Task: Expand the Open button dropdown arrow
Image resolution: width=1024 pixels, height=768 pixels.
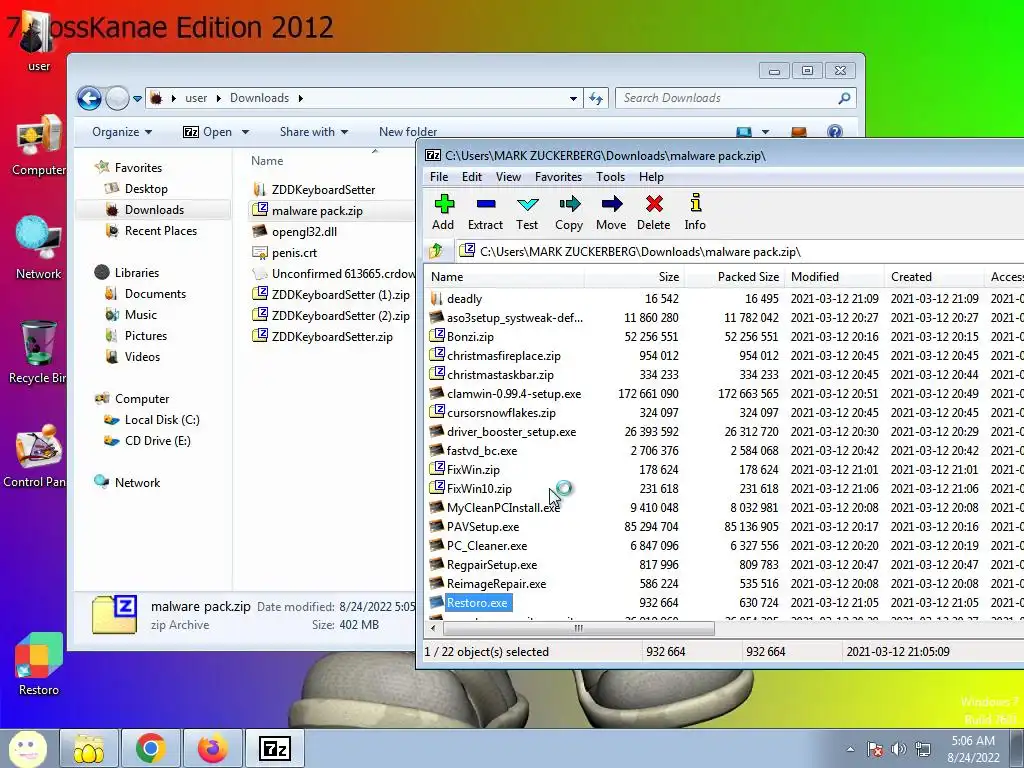Action: point(246,132)
